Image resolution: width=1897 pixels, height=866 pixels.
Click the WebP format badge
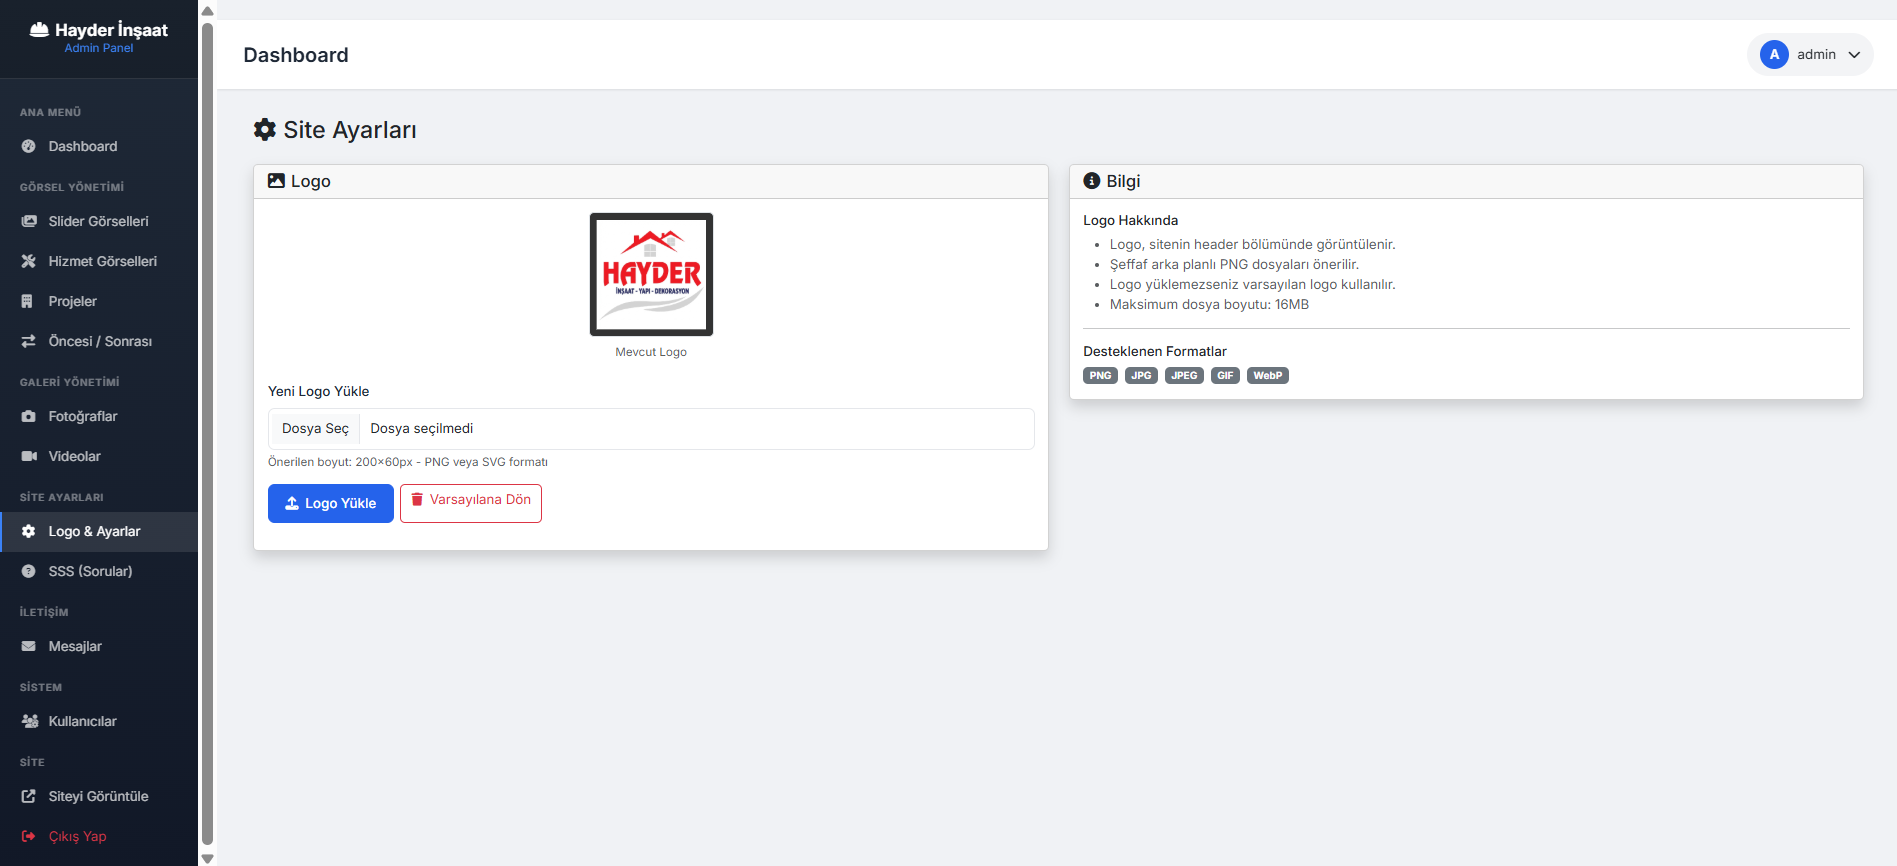(1268, 376)
